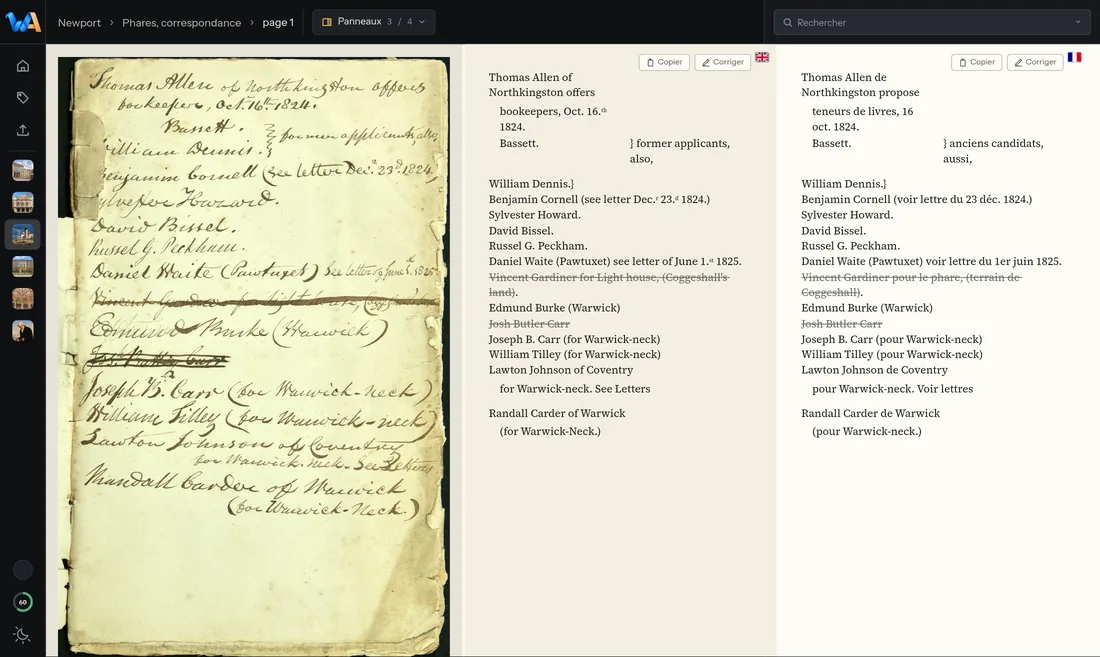Viewport: 1100px width, 657px height.
Task: Open the fourth collection thumbnail in sidebar
Action: pos(22,266)
